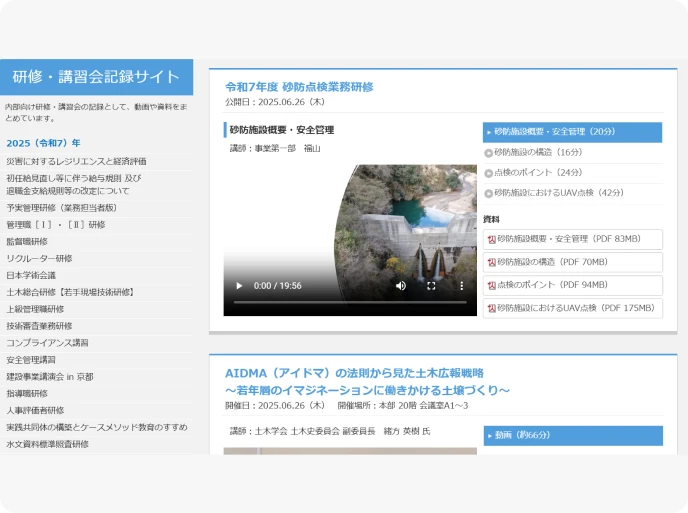
Task: Select 砂防施設の構造(16分) video entry
Action: pyautogui.click(x=572, y=153)
